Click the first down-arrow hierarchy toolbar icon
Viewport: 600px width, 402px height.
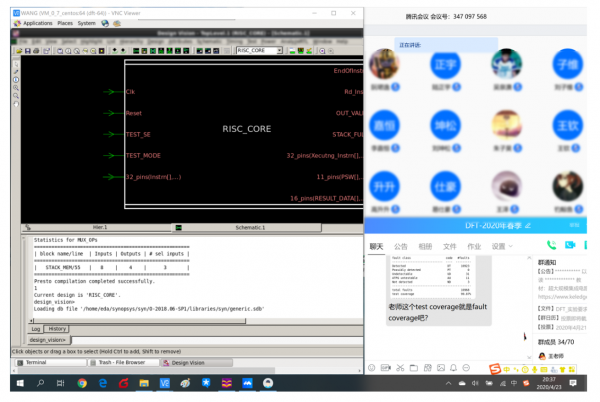point(114,50)
